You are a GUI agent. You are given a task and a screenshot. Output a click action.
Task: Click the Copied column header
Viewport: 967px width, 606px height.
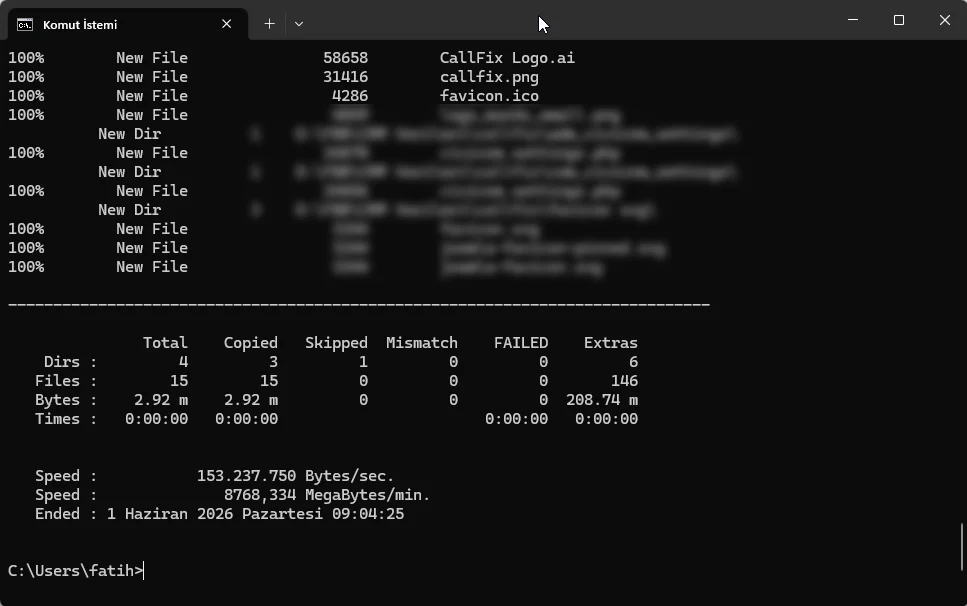point(250,343)
